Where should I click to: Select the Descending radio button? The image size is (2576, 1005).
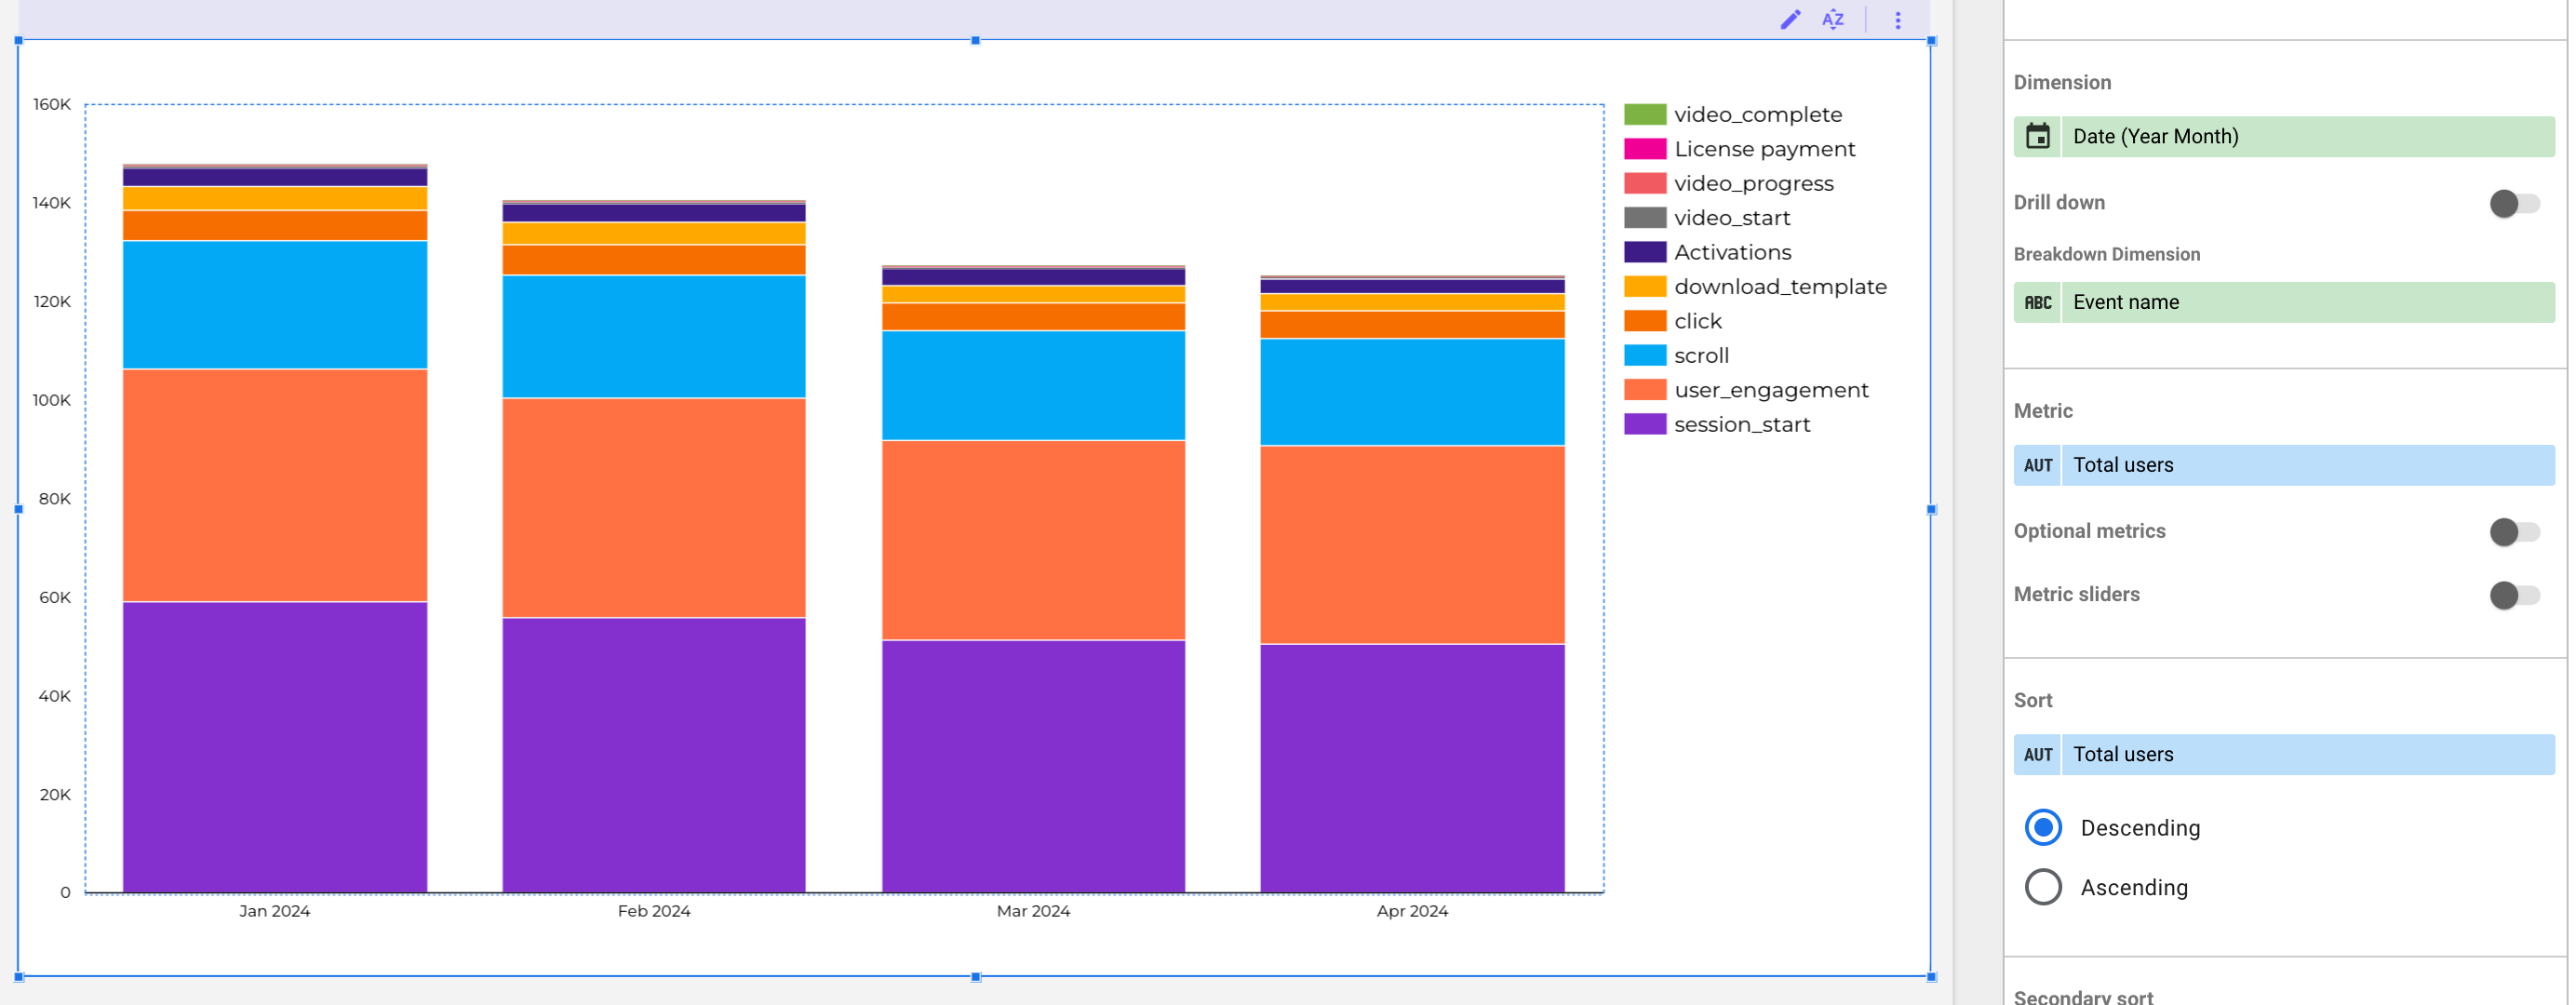2044,827
